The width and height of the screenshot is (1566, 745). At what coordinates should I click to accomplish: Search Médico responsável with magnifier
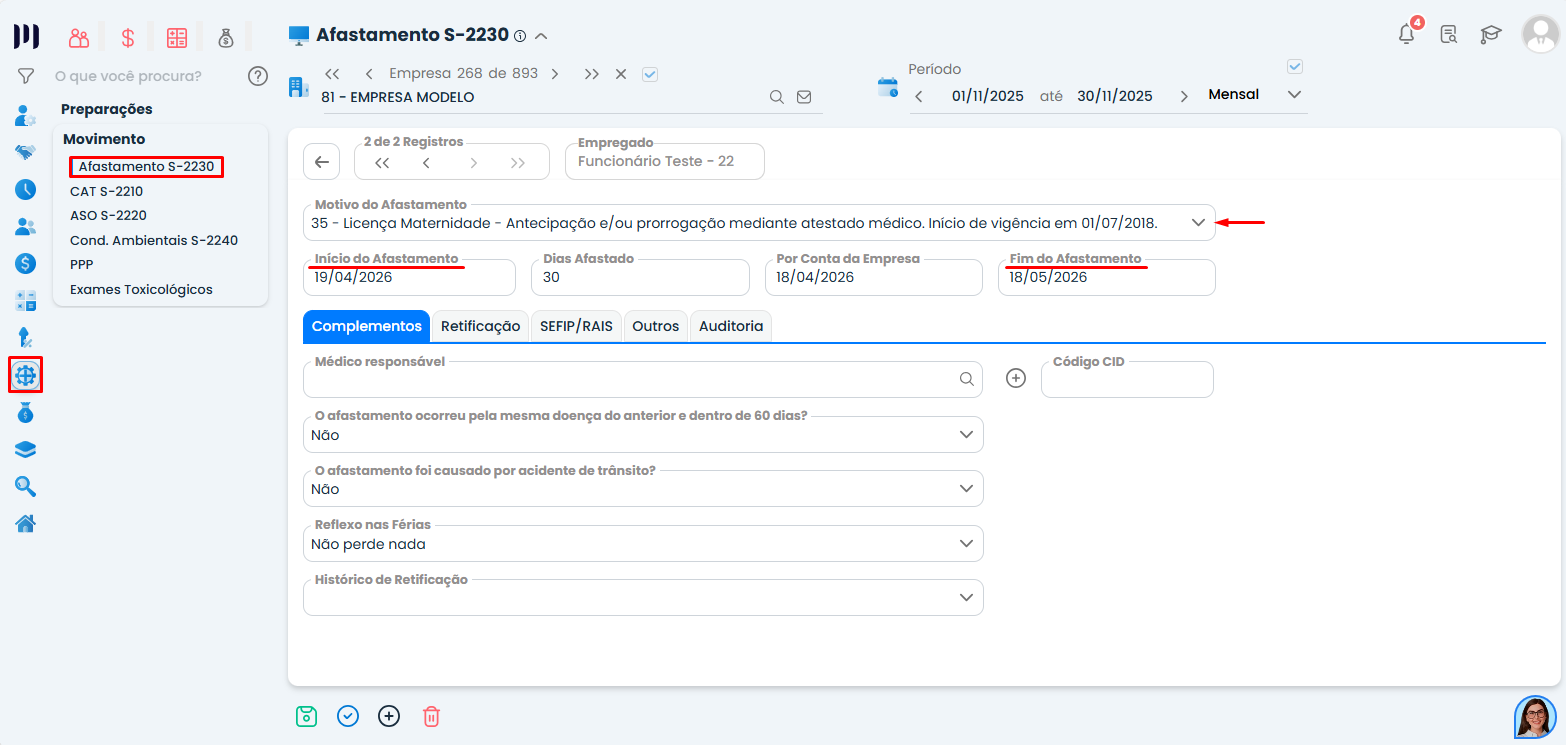click(x=966, y=379)
